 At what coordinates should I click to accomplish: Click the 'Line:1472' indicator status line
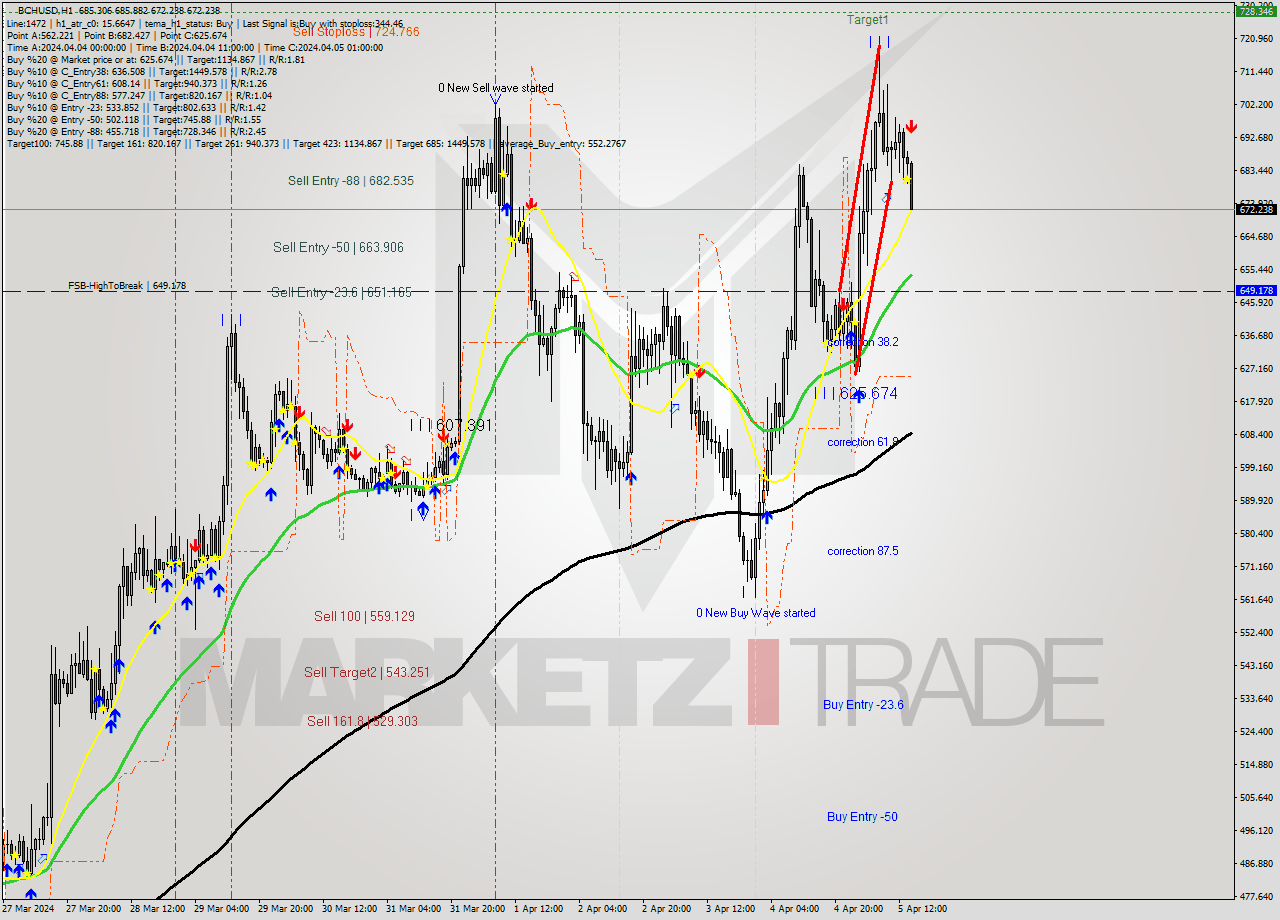(x=204, y=23)
